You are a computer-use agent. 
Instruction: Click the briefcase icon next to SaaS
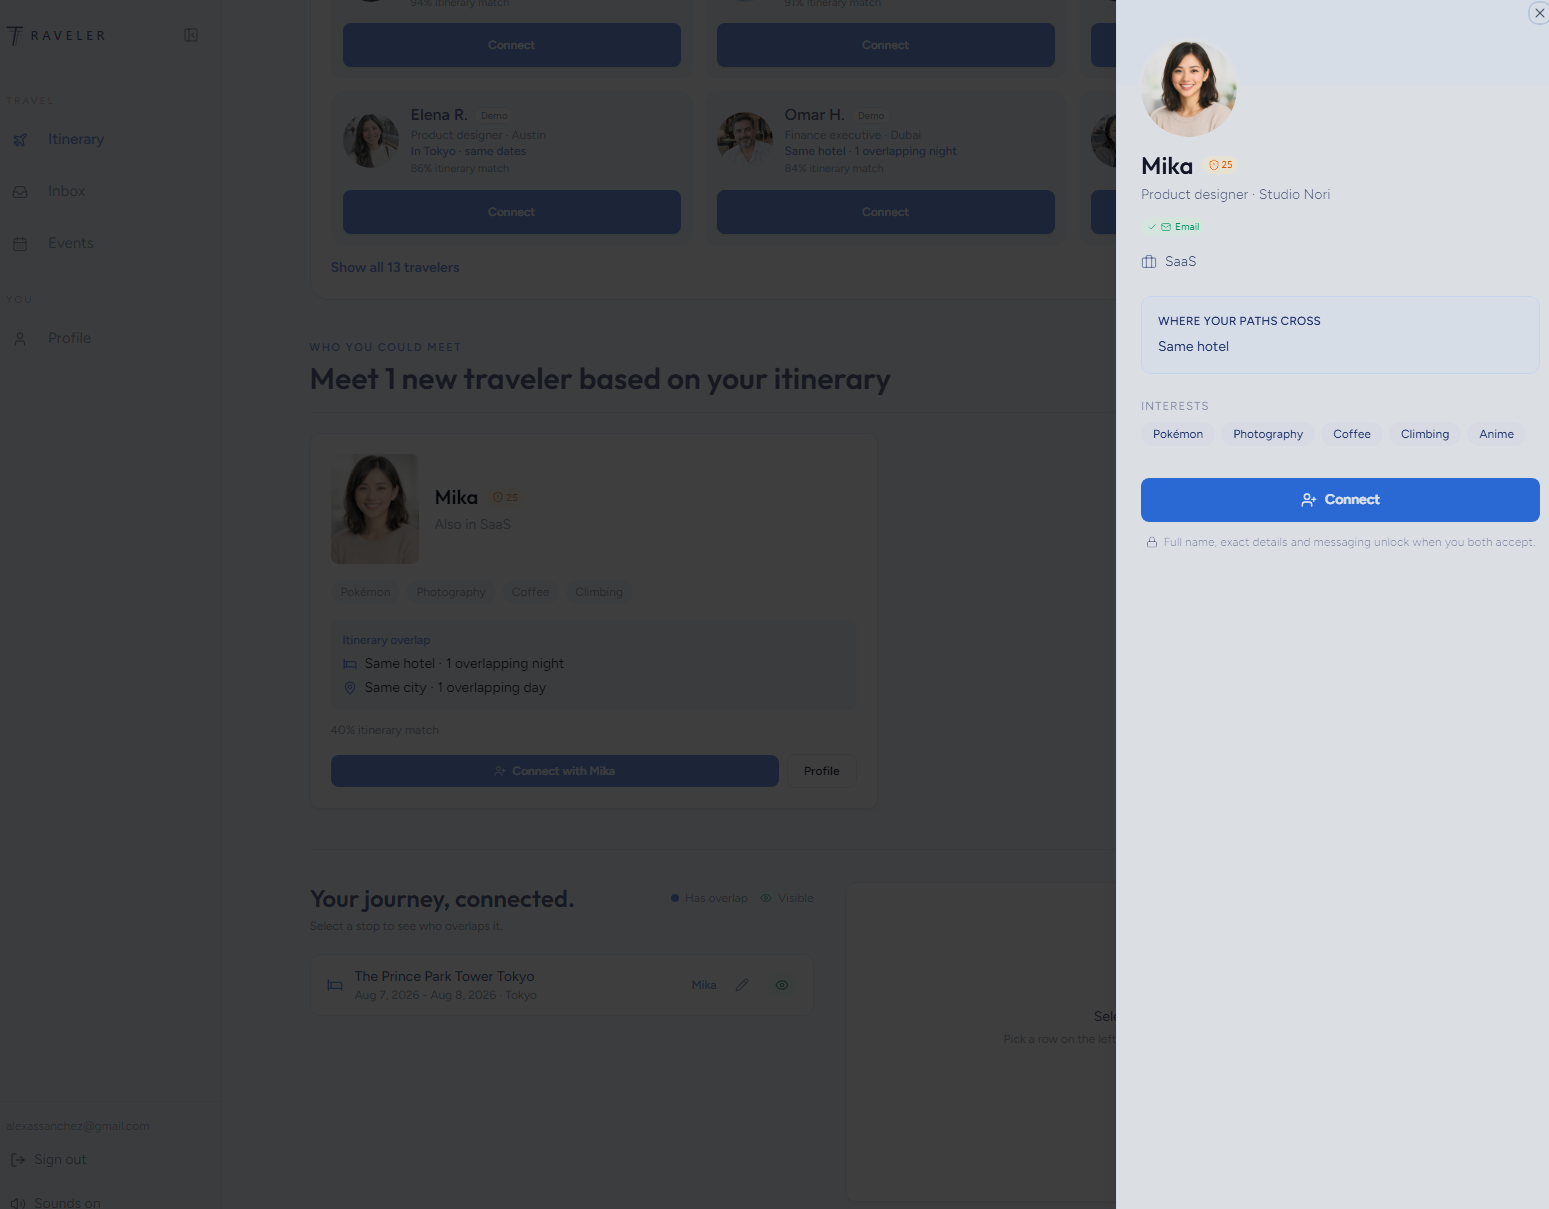[1149, 262]
